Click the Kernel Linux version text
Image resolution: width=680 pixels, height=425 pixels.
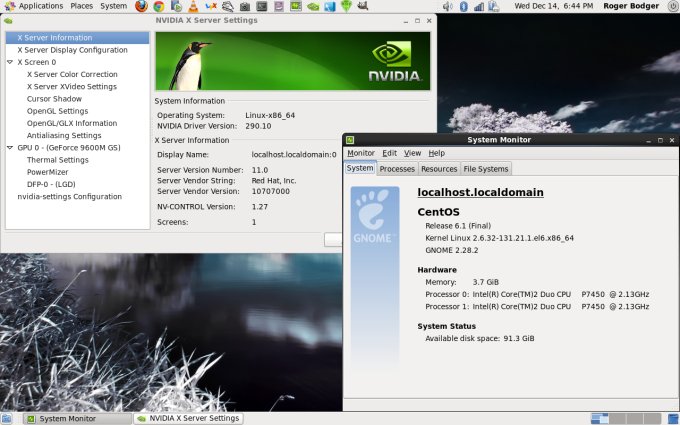(x=499, y=238)
